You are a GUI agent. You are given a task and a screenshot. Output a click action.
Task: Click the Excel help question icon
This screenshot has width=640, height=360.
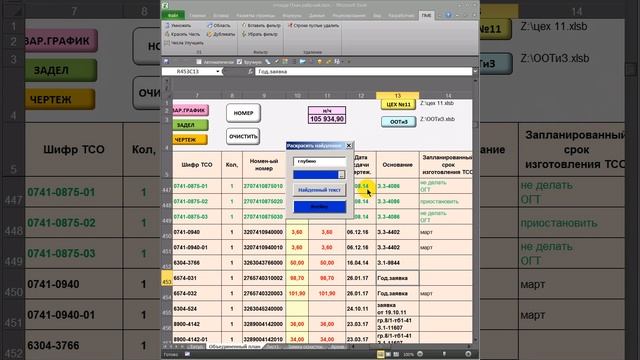pos(448,16)
